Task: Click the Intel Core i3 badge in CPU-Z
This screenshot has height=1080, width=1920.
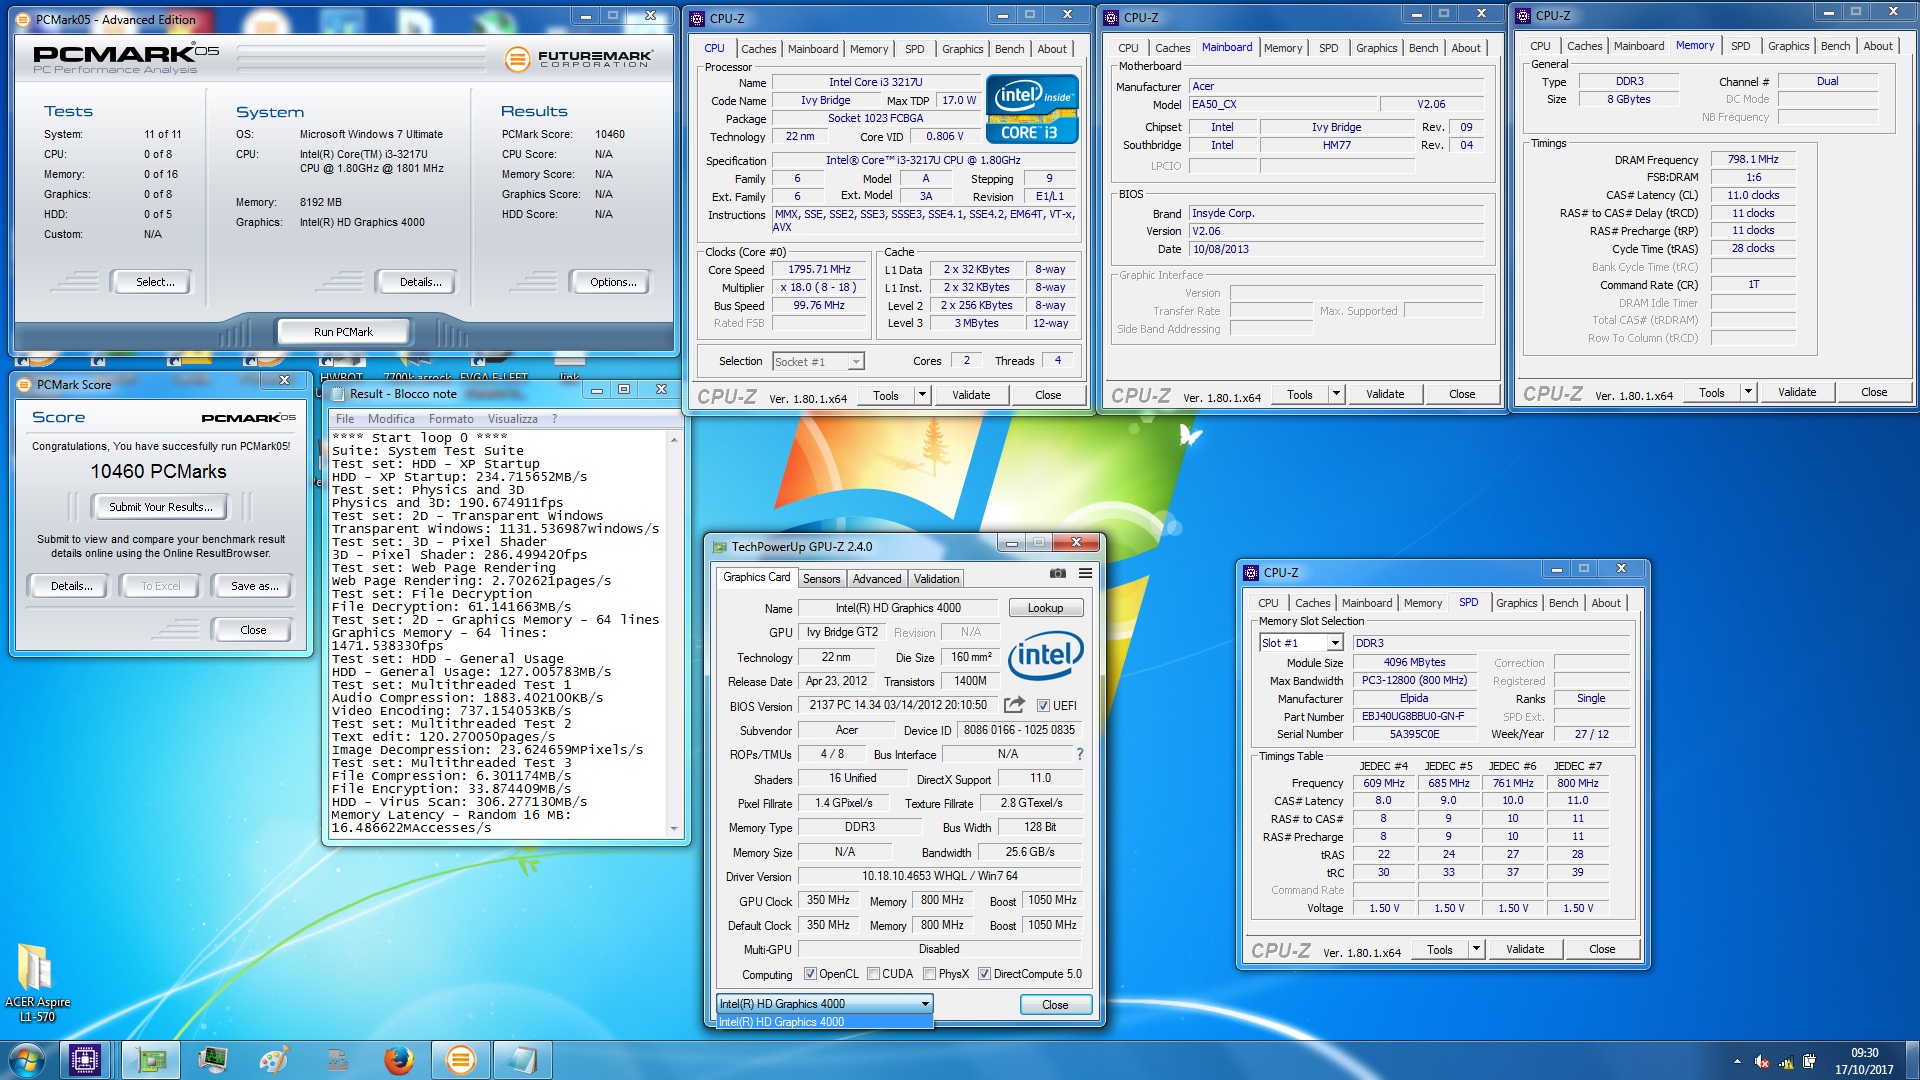Action: click(1032, 109)
